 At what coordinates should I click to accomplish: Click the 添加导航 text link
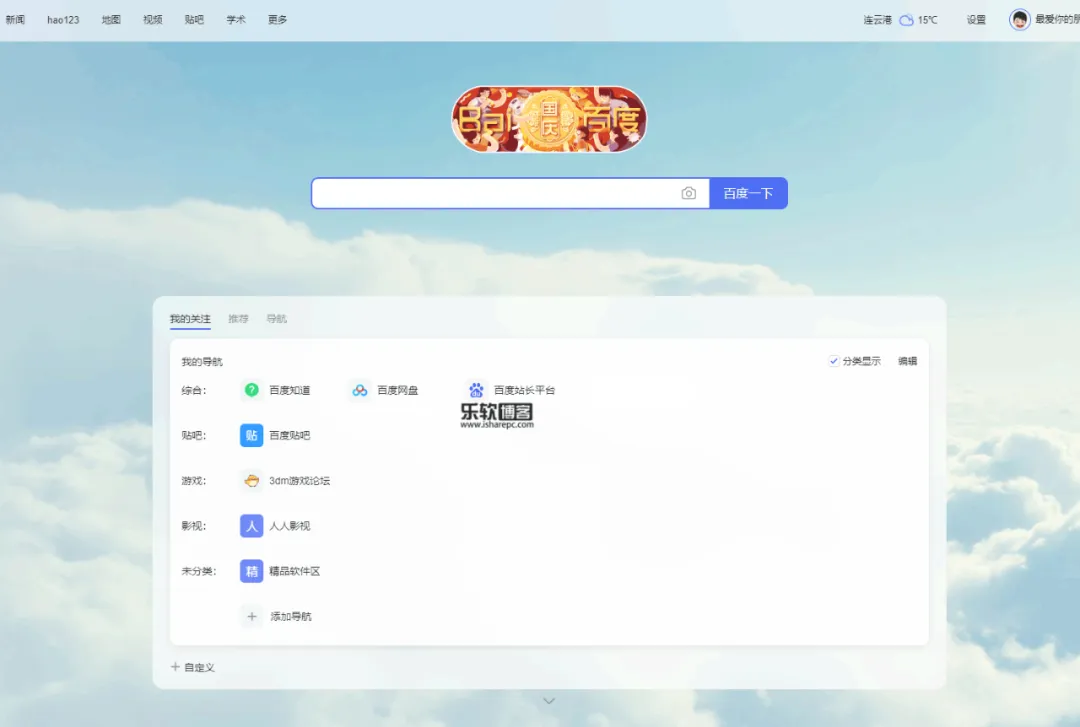[x=291, y=617]
